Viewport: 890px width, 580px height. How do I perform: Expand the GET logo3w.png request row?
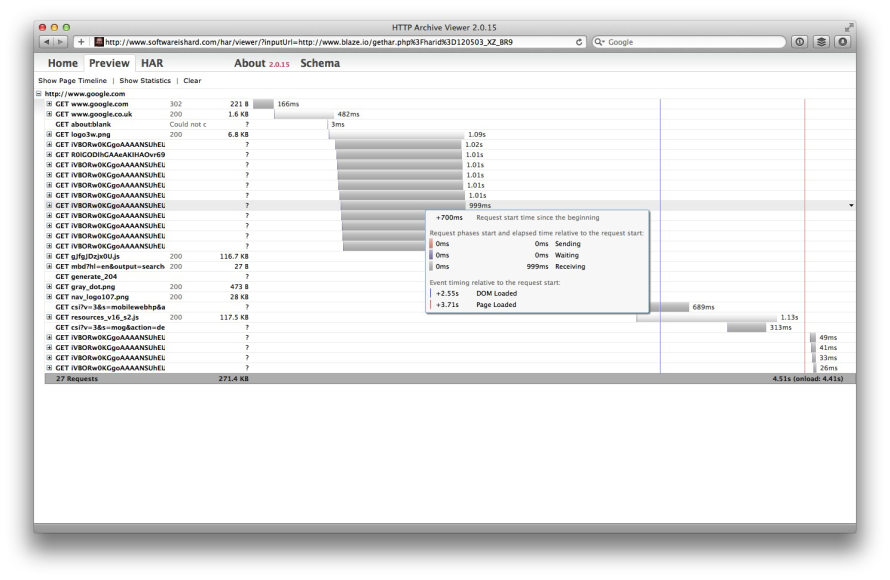point(49,135)
